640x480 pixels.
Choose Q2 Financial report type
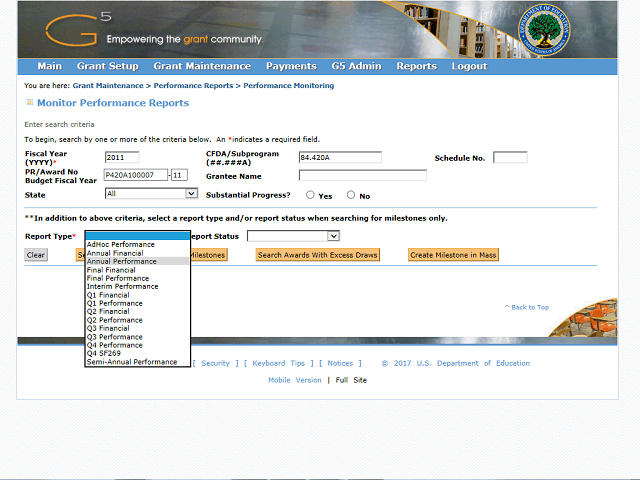[138, 311]
